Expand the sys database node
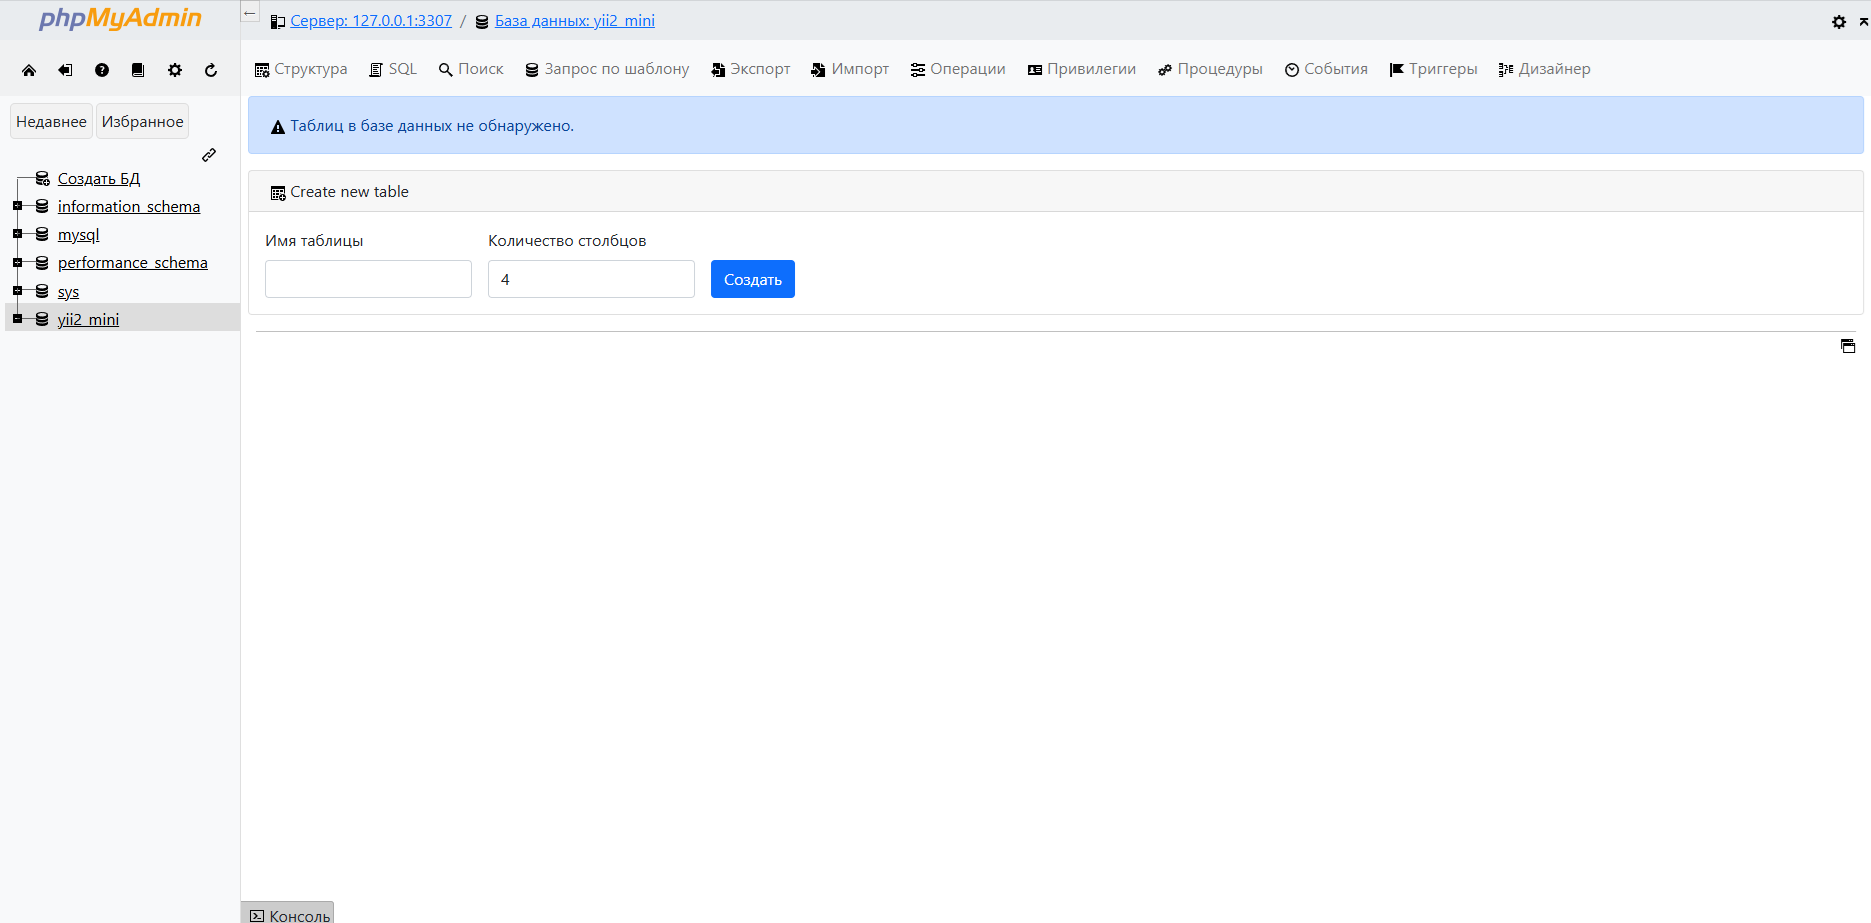This screenshot has height=923, width=1871. 17,291
